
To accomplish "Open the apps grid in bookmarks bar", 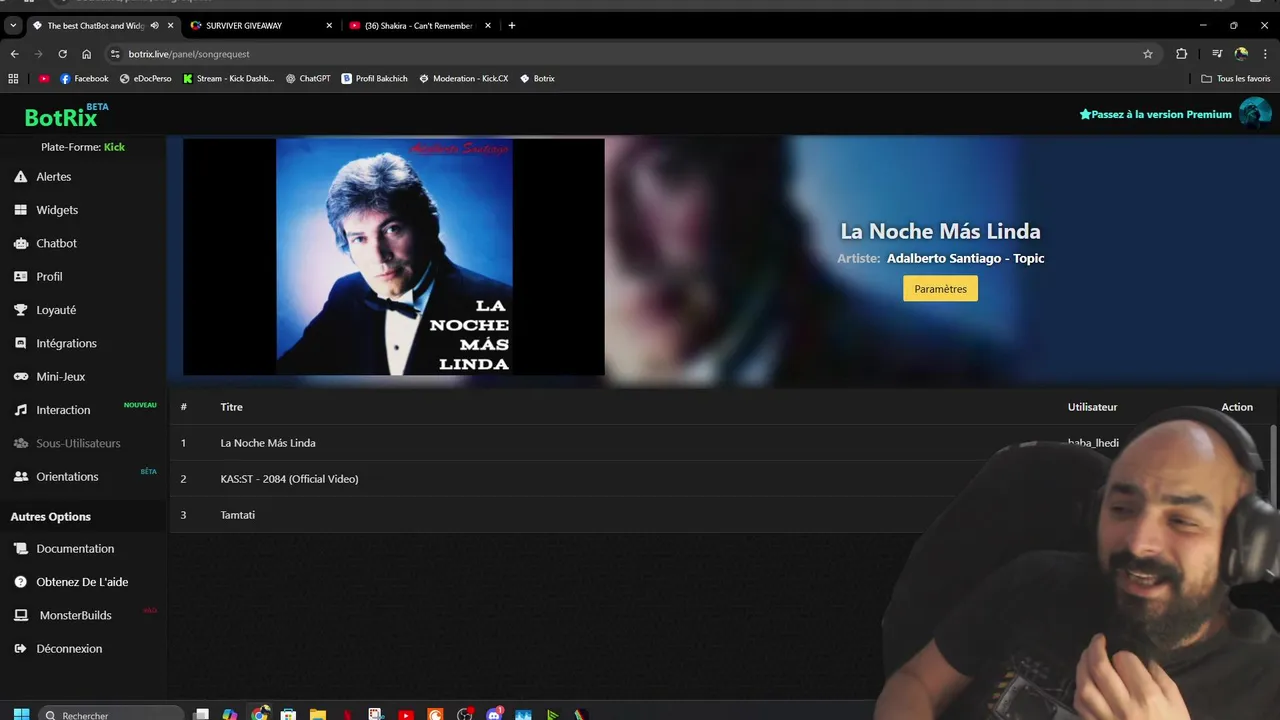I will [13, 78].
